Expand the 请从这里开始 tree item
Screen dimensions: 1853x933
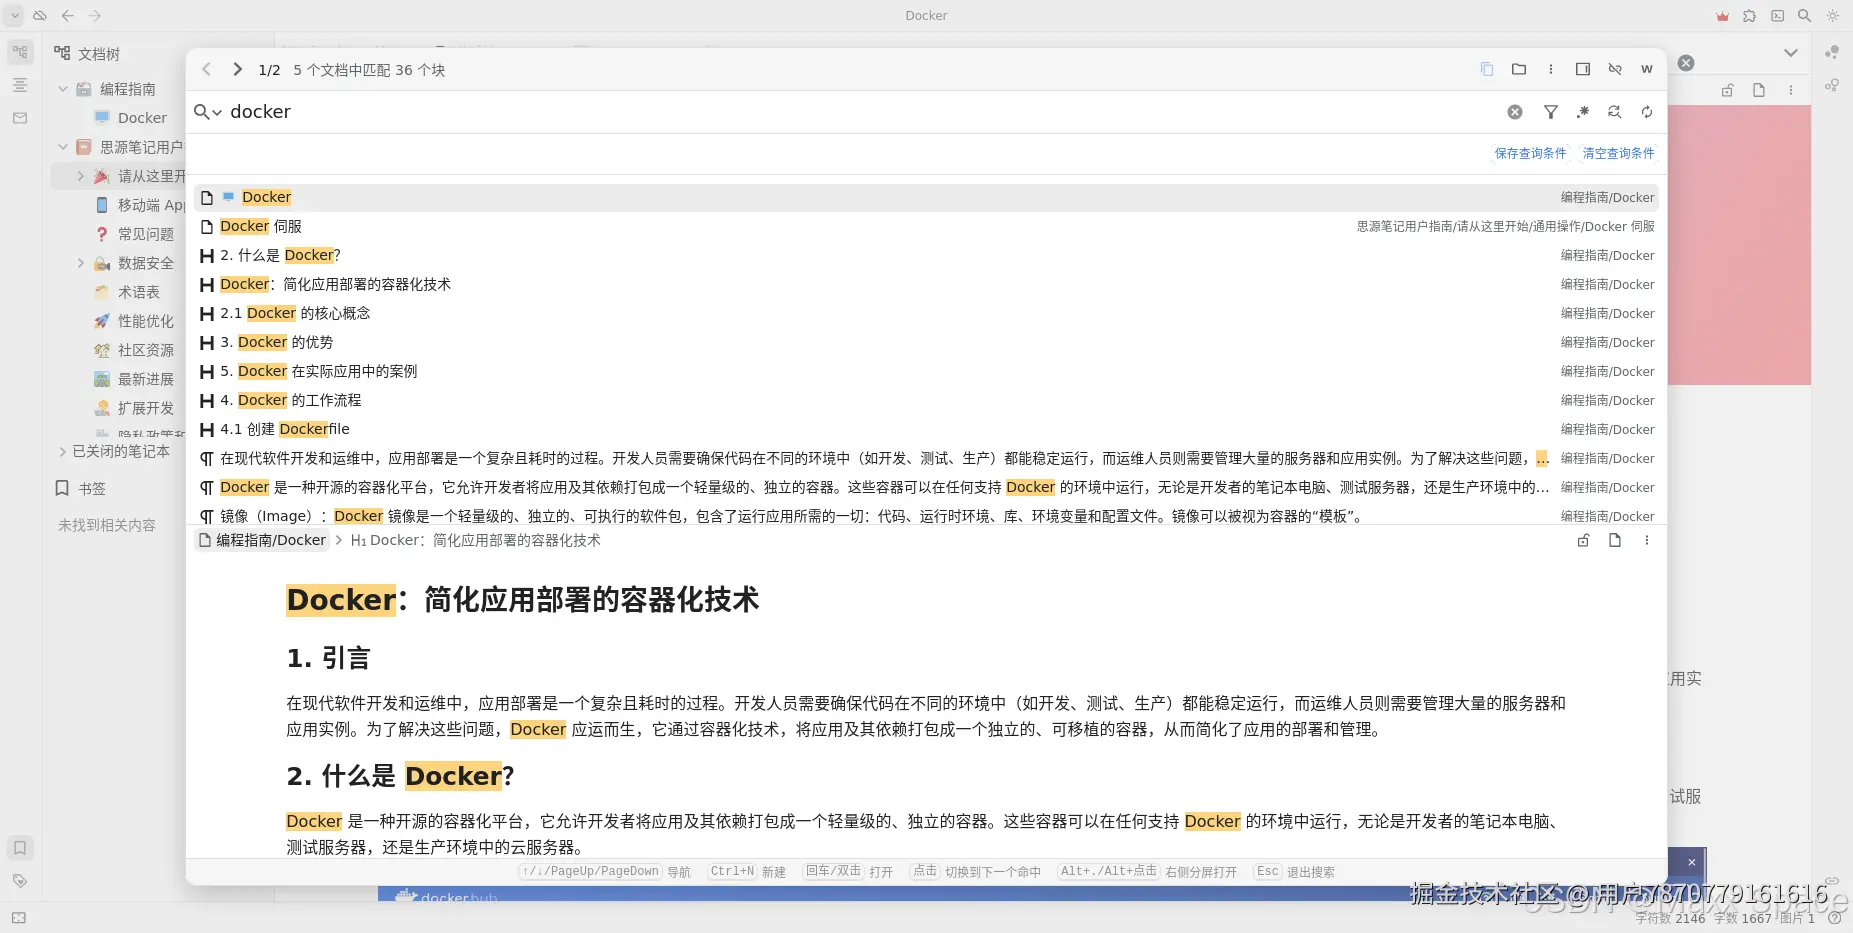coord(81,176)
